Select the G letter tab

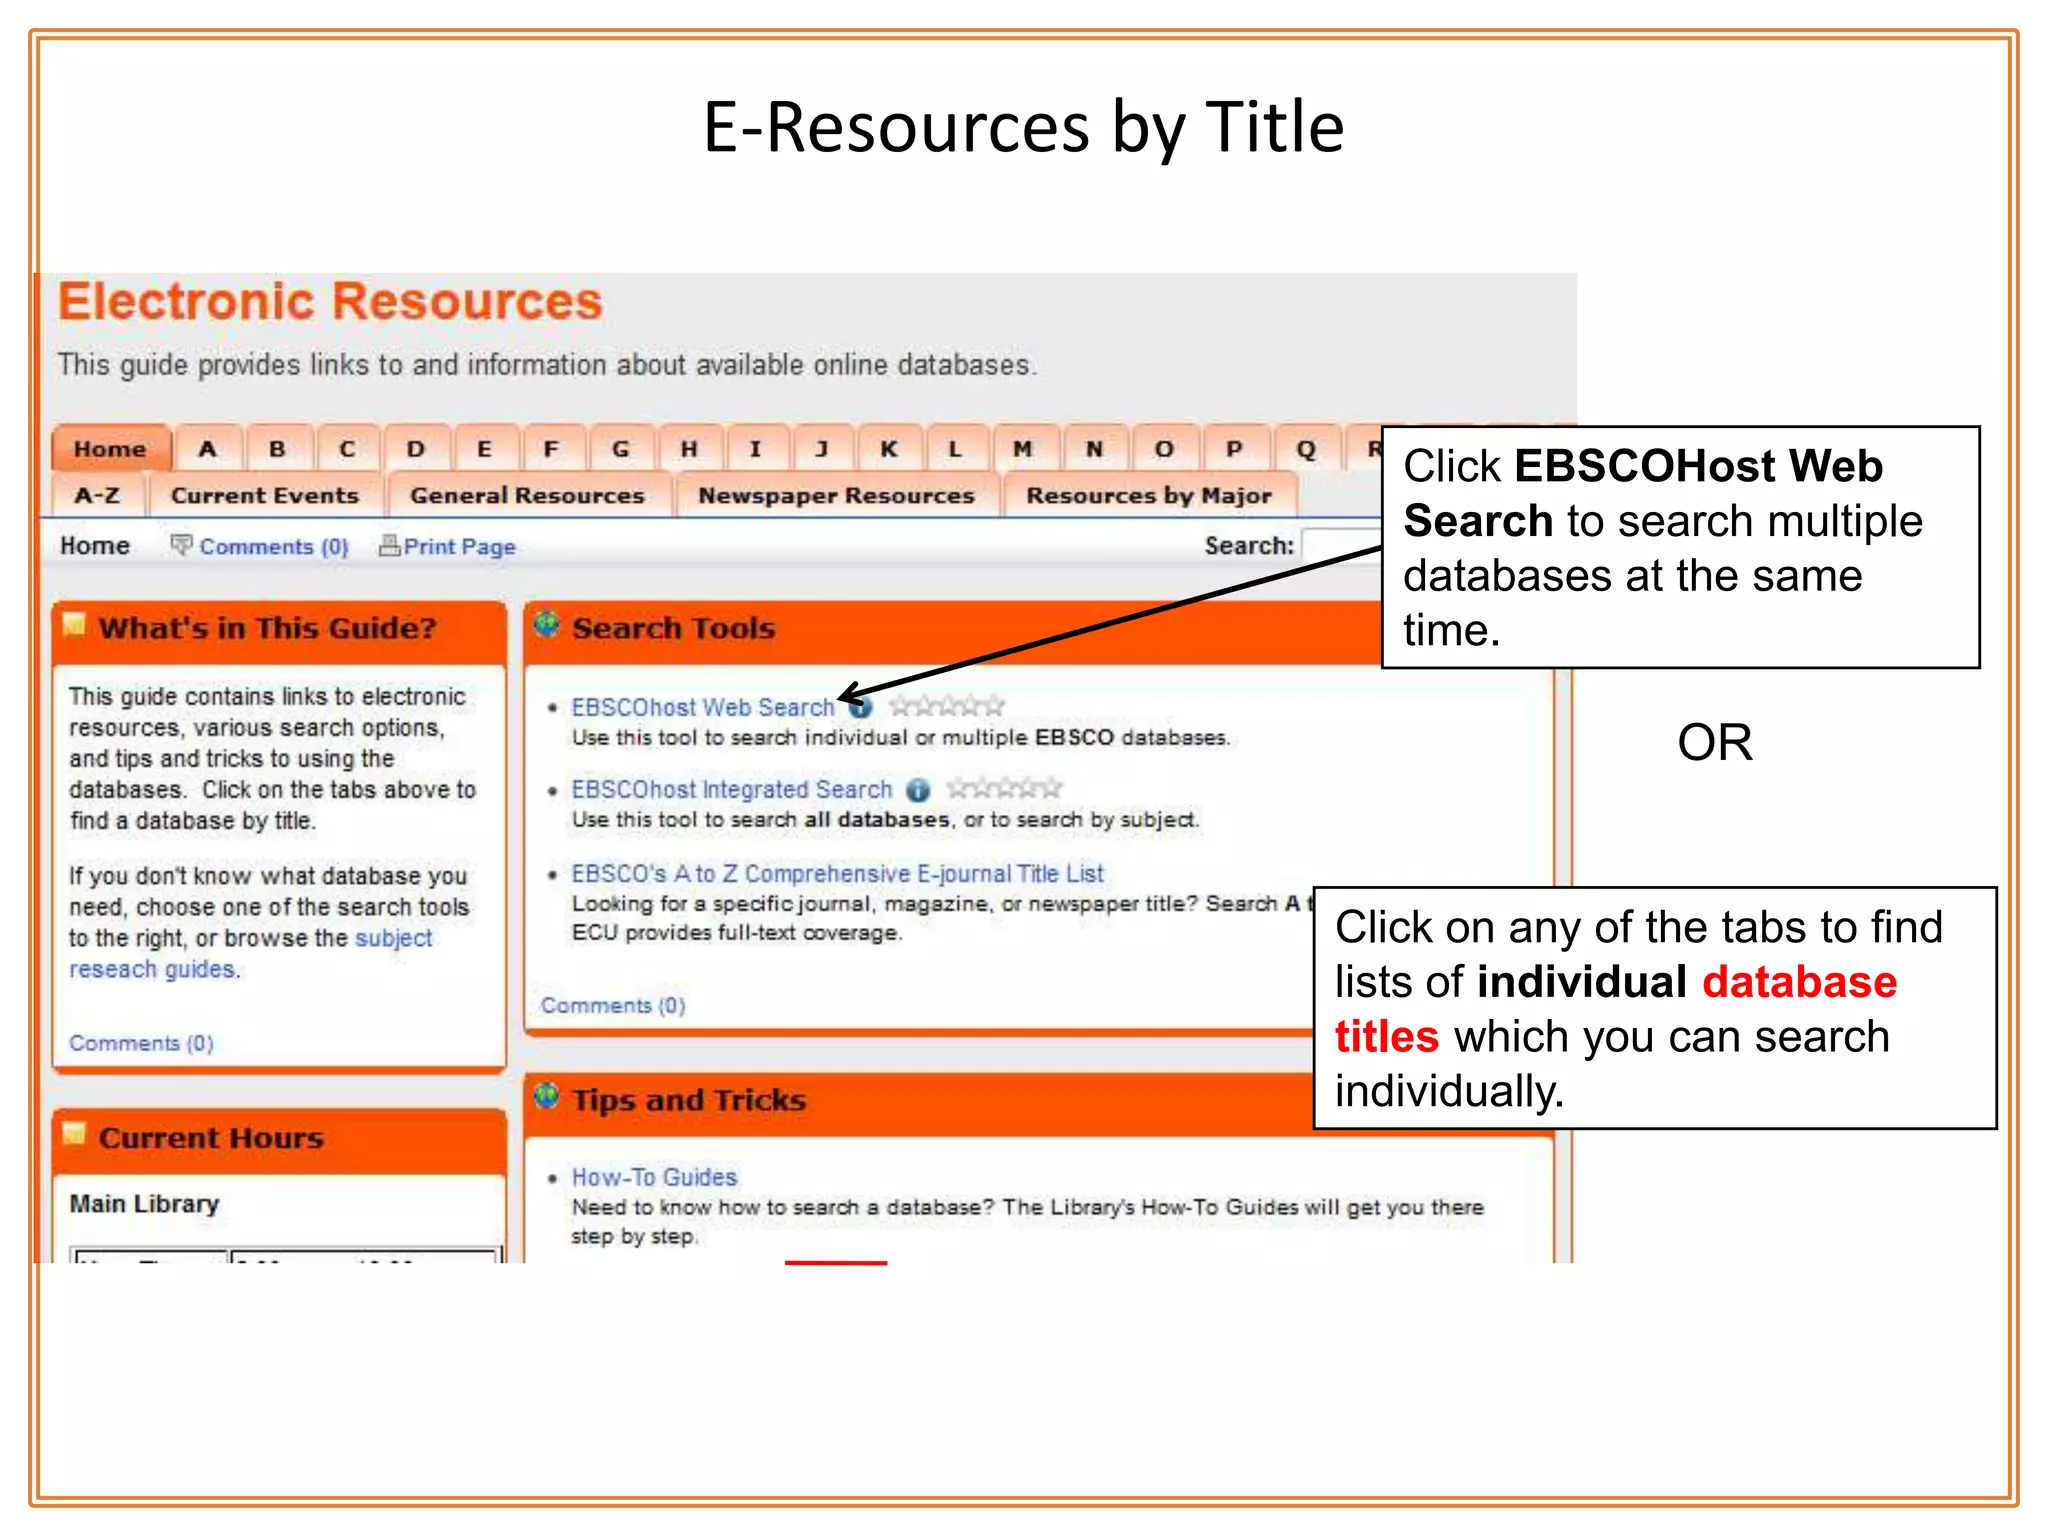(x=620, y=449)
